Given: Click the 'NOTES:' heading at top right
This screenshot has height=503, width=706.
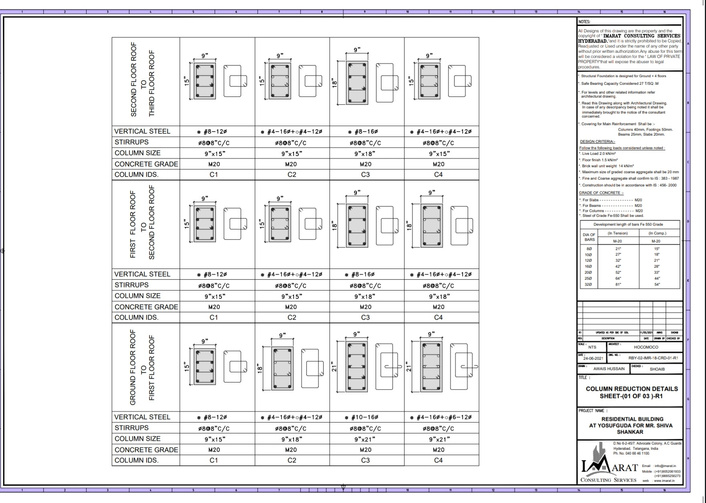Looking at the screenshot, I should 584,22.
